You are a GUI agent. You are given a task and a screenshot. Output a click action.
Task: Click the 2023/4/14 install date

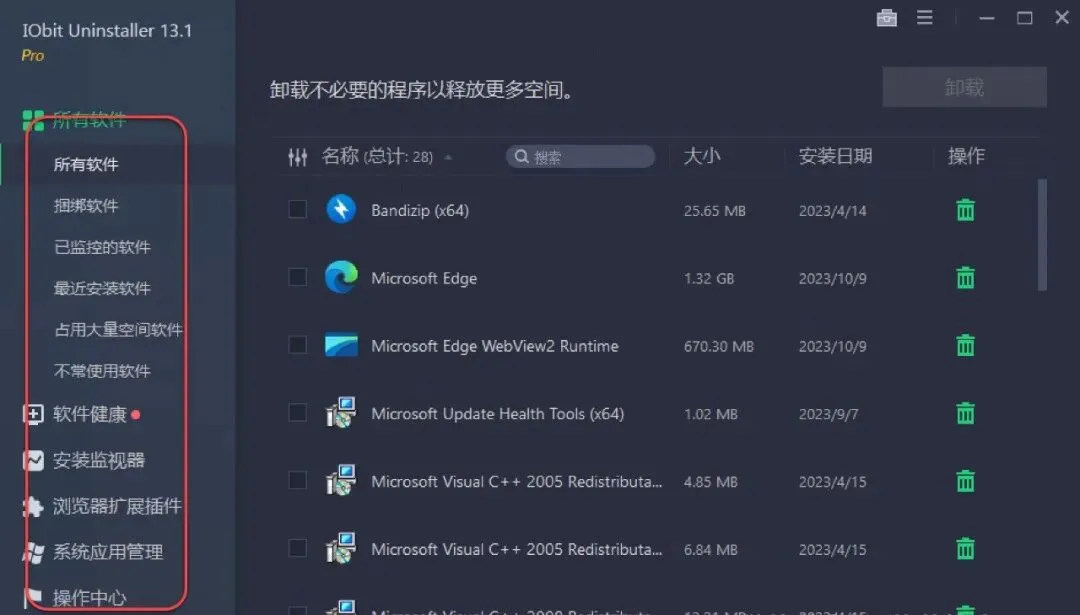tap(833, 211)
